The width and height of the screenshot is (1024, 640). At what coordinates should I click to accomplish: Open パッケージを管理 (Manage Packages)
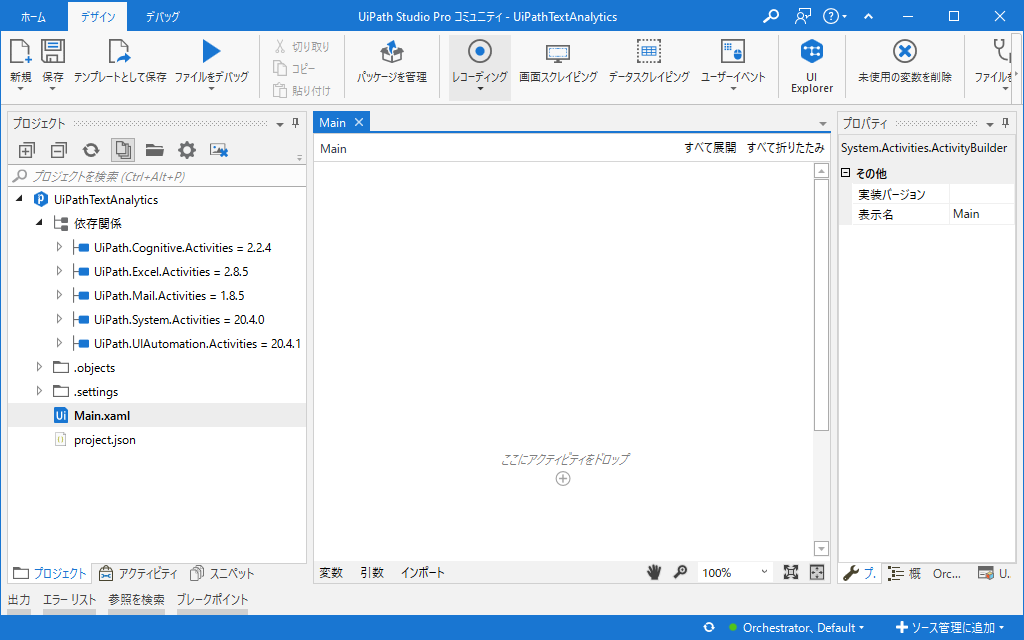(x=392, y=52)
